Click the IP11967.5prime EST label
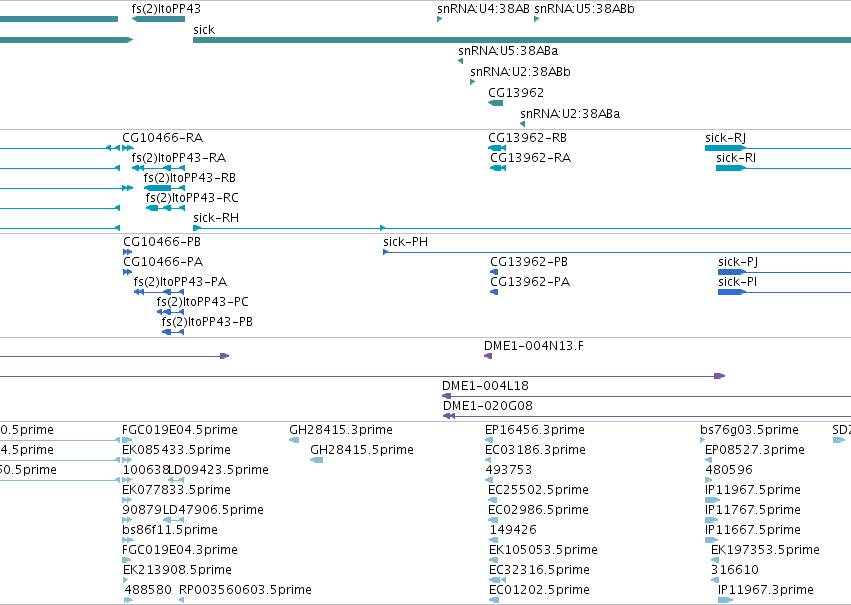Image resolution: width=851 pixels, height=605 pixels. 753,490
